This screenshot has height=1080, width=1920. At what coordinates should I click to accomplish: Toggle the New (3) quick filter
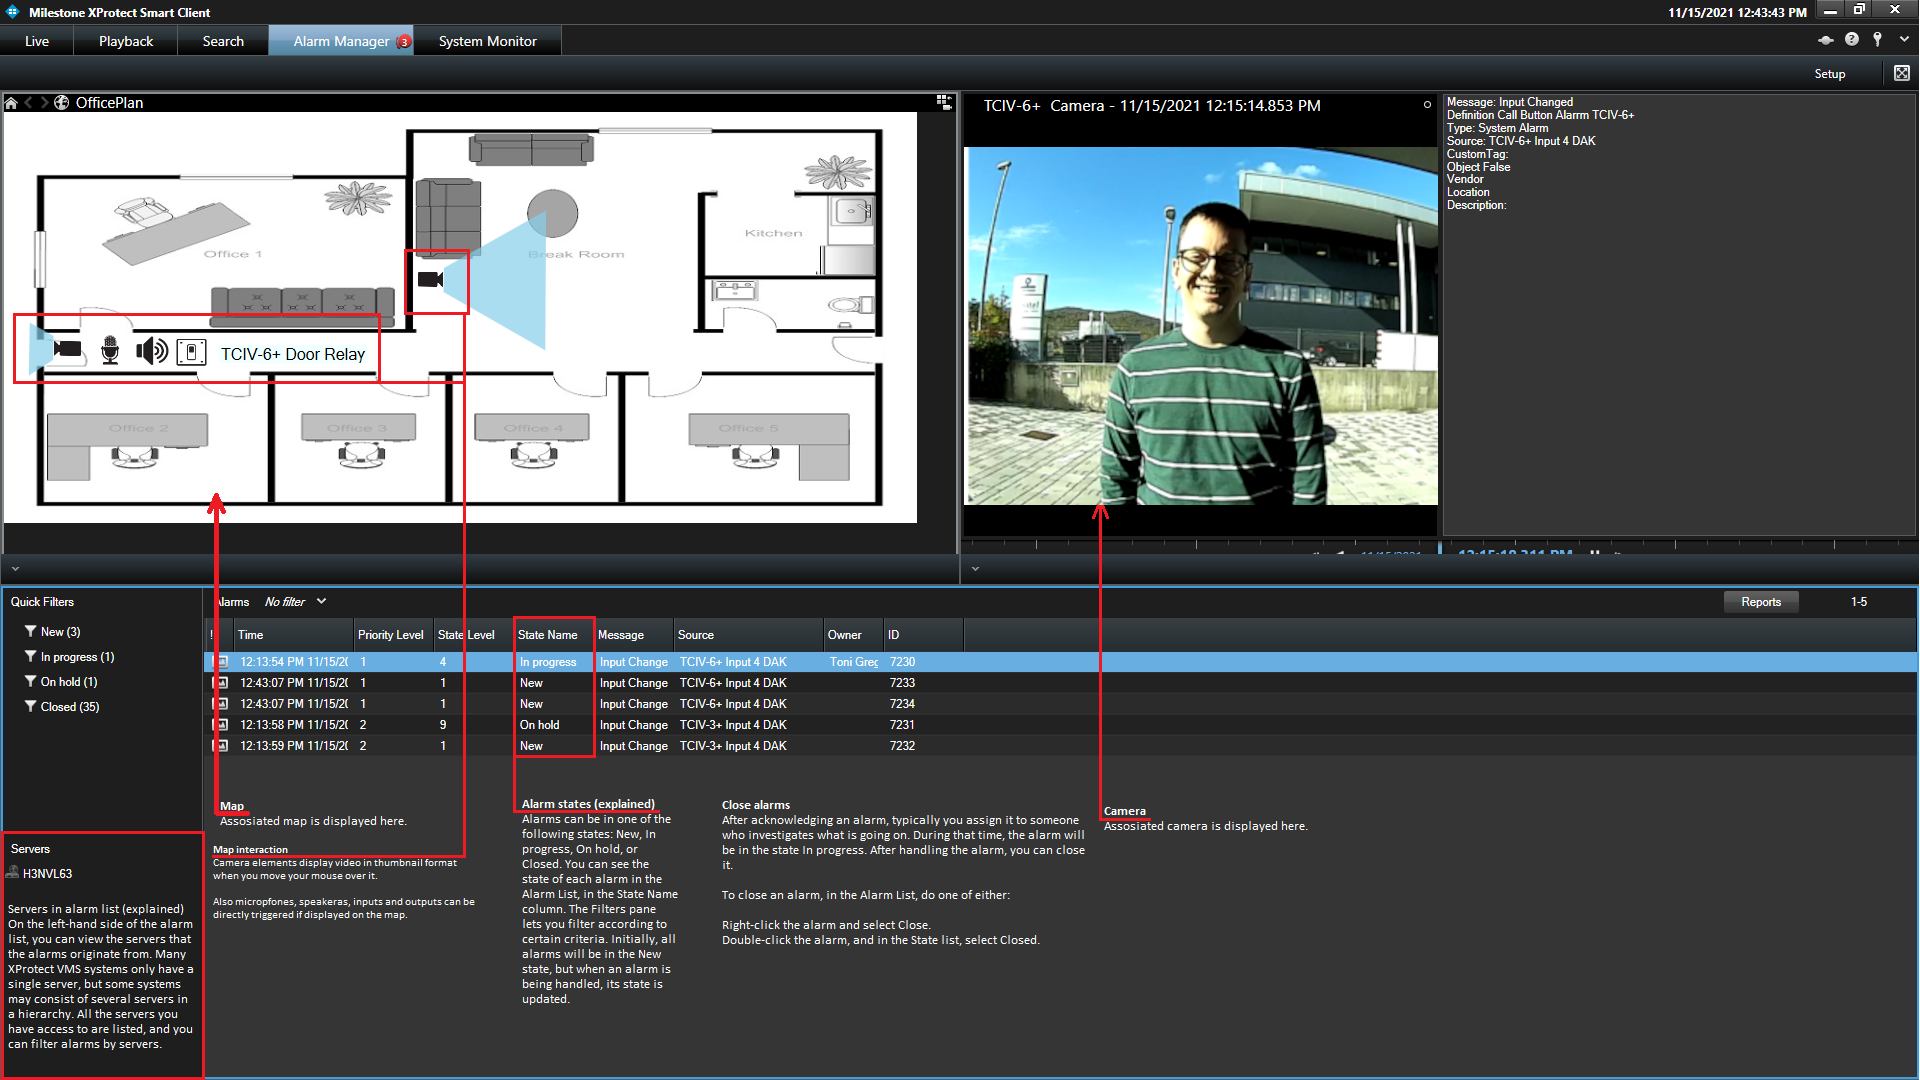(60, 632)
